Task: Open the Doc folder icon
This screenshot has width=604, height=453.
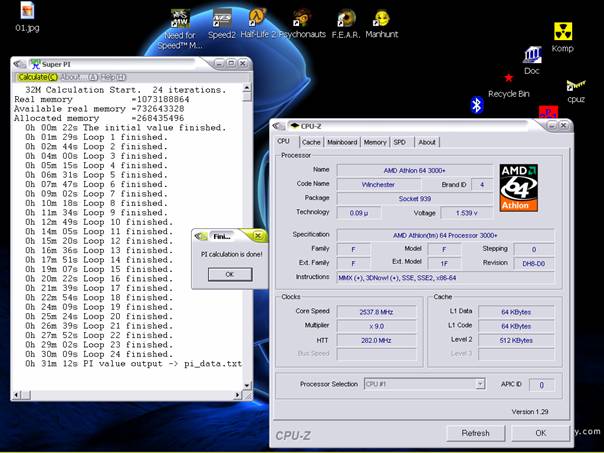Action: [x=532, y=56]
